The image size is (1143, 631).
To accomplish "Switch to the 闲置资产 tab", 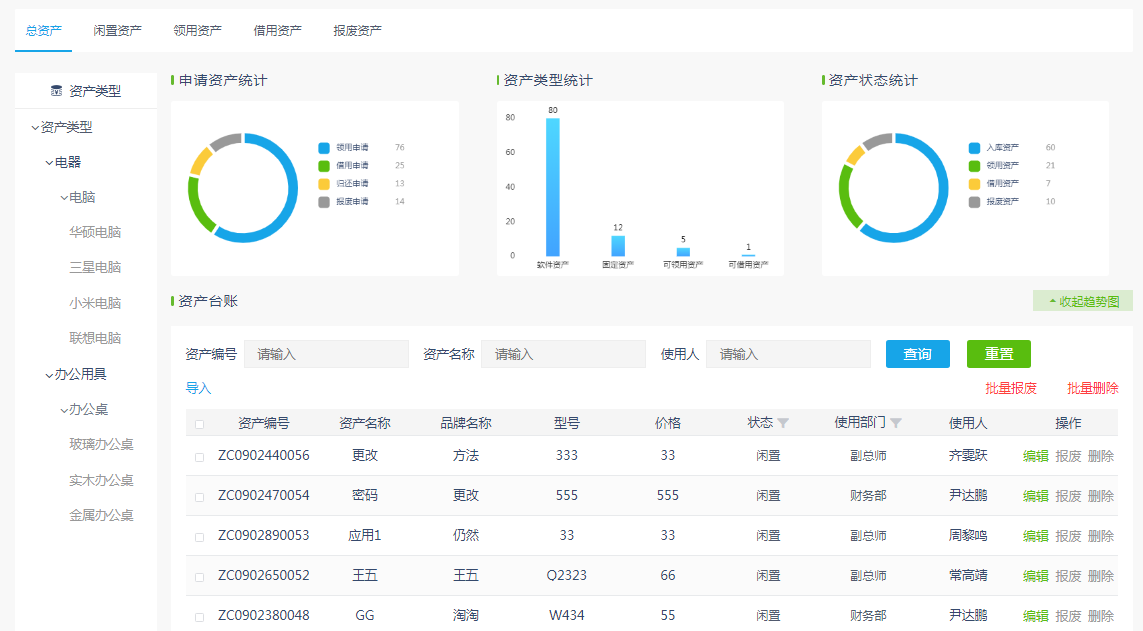I will click(116, 30).
